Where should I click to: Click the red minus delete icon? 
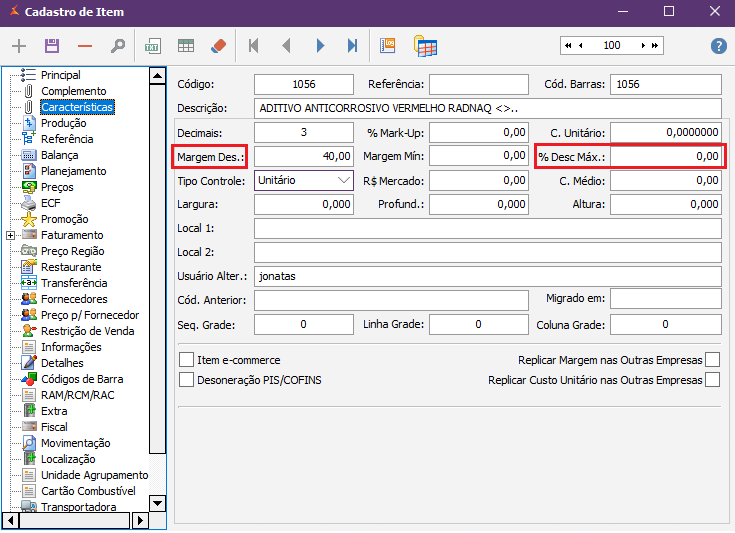click(85, 46)
